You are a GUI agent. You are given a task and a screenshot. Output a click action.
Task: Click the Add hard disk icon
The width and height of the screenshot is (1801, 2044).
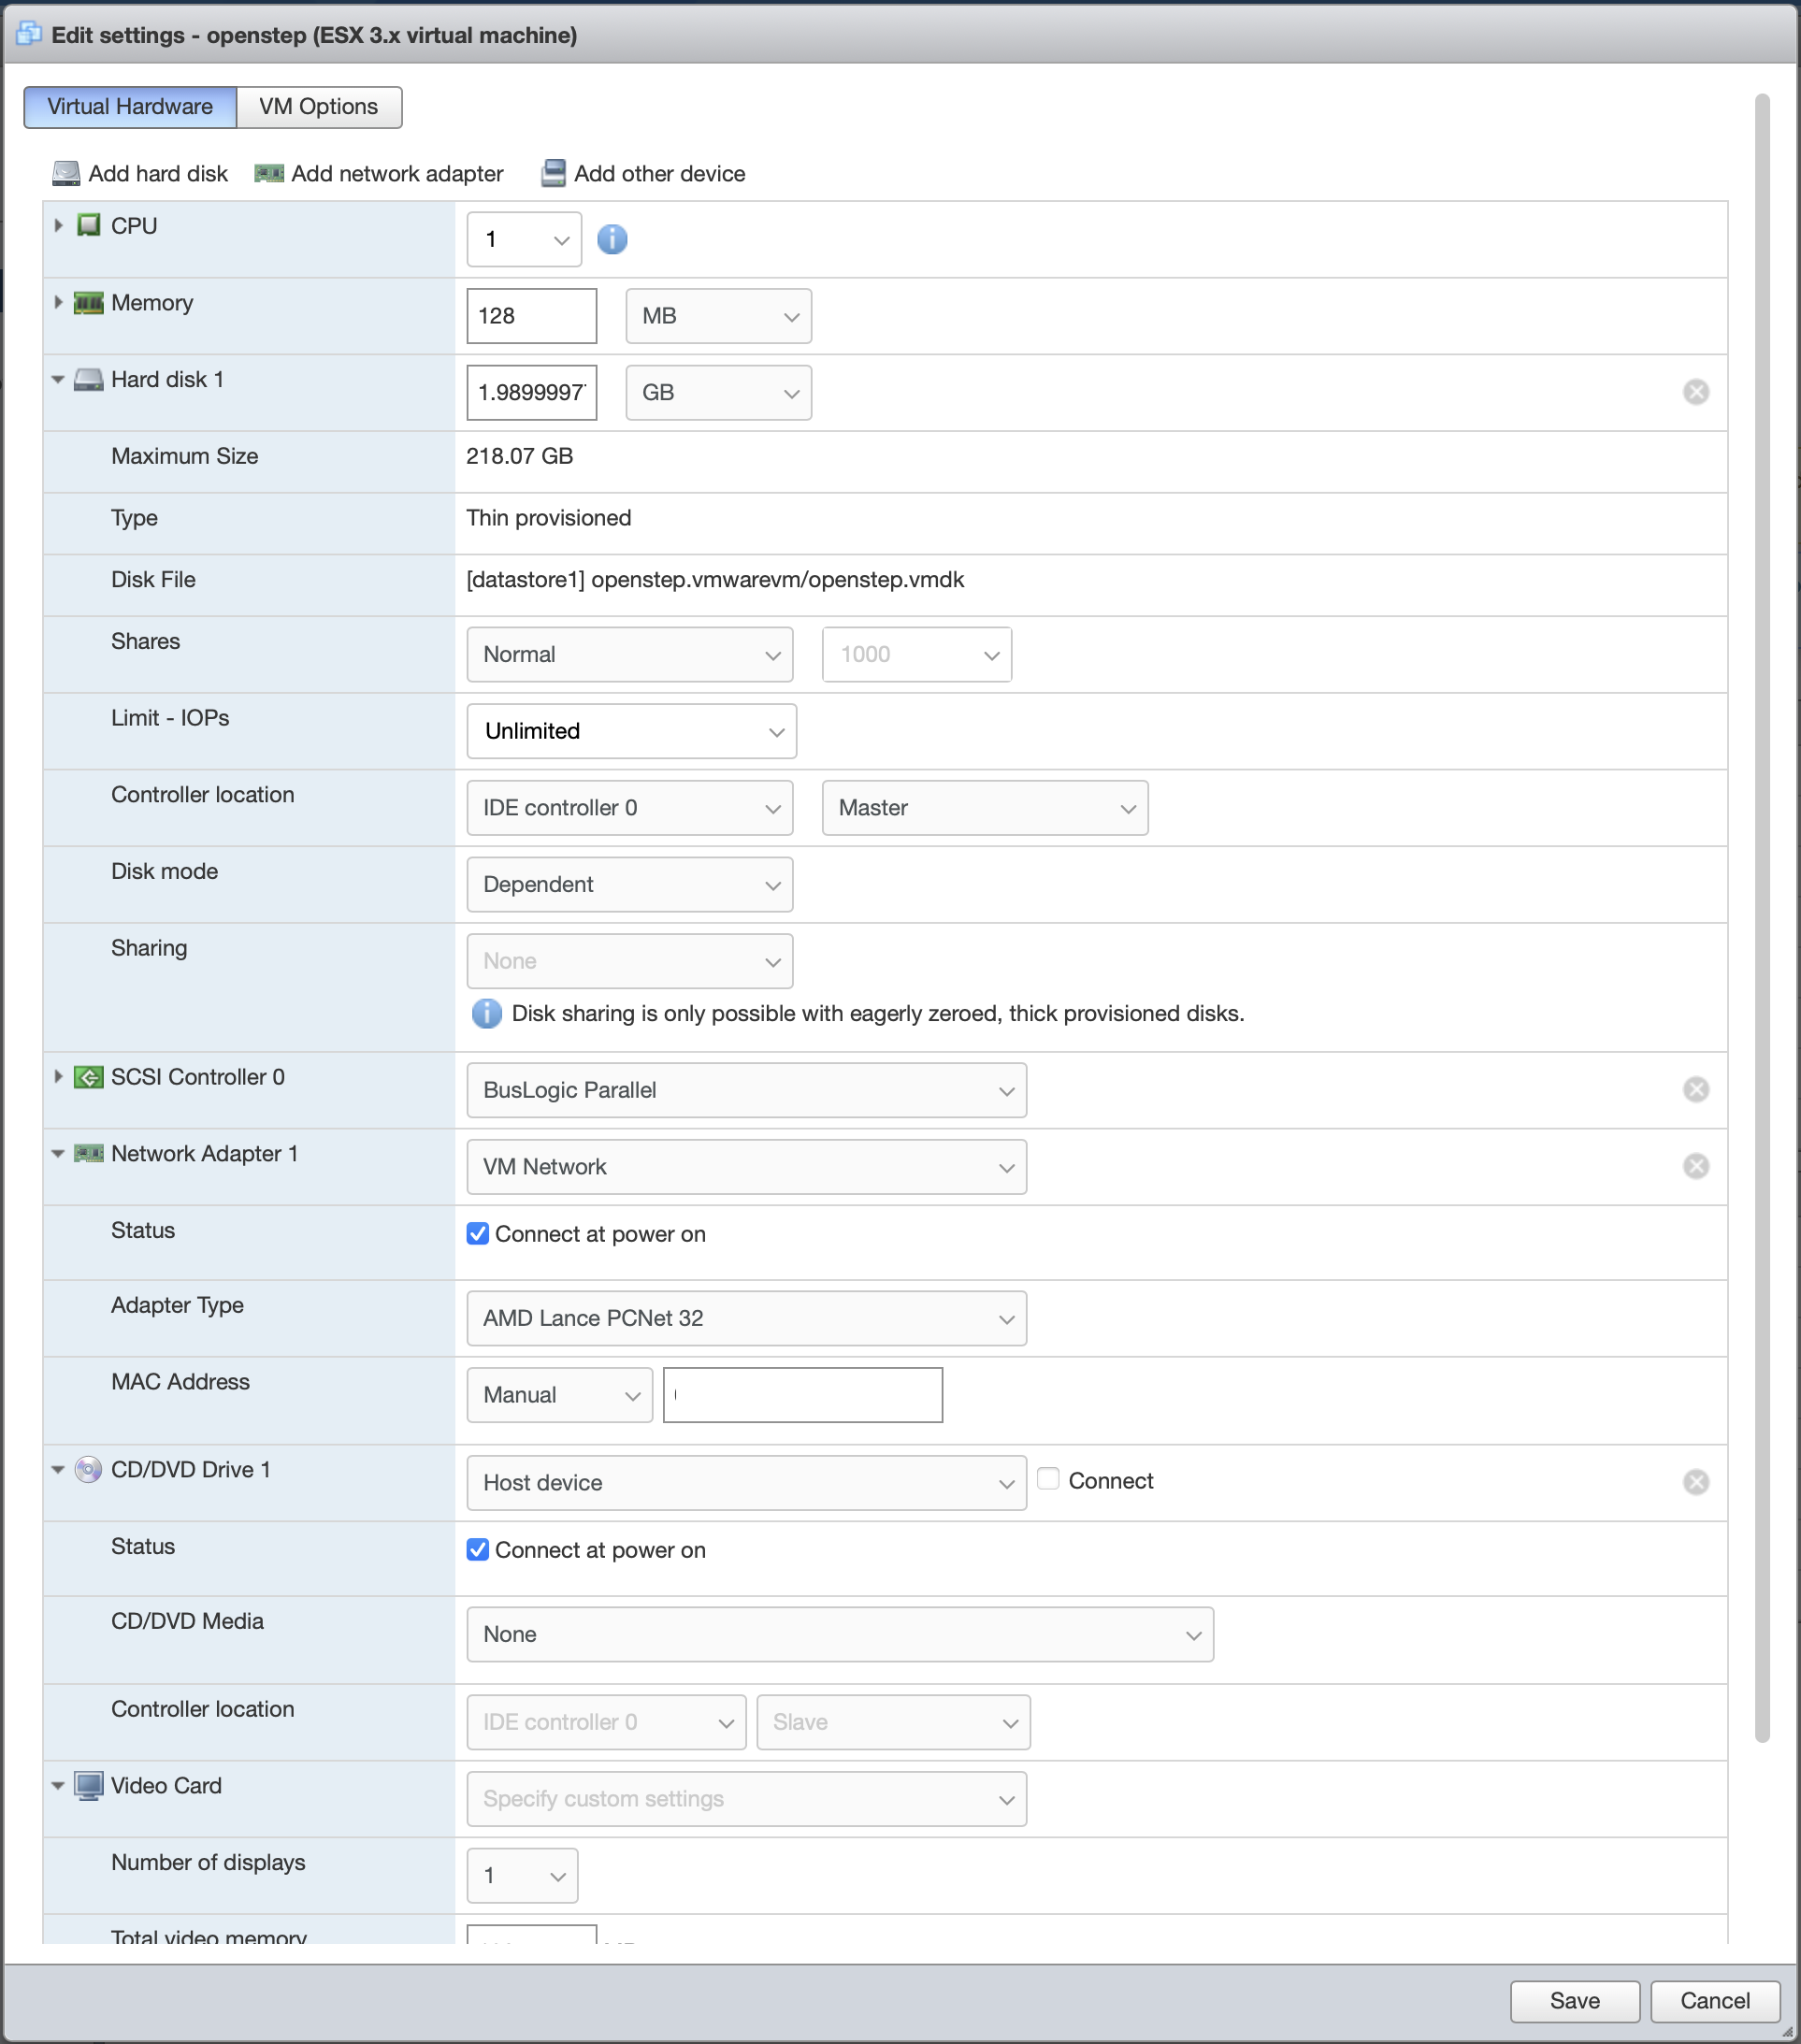coord(66,174)
